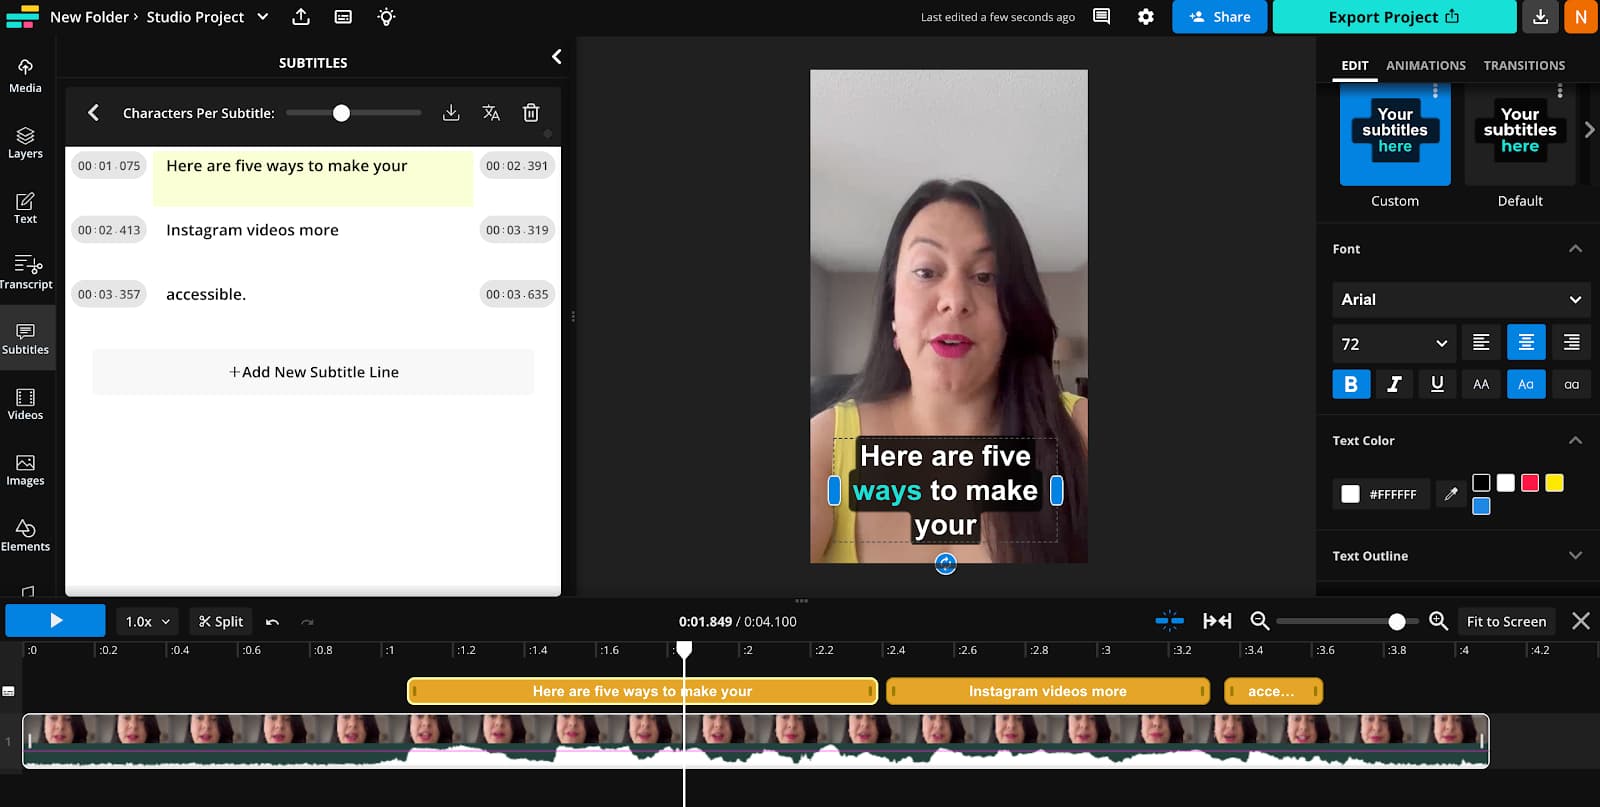The image size is (1600, 807).
Task: Download subtitles file icon in Subtitles panel
Action: click(451, 113)
